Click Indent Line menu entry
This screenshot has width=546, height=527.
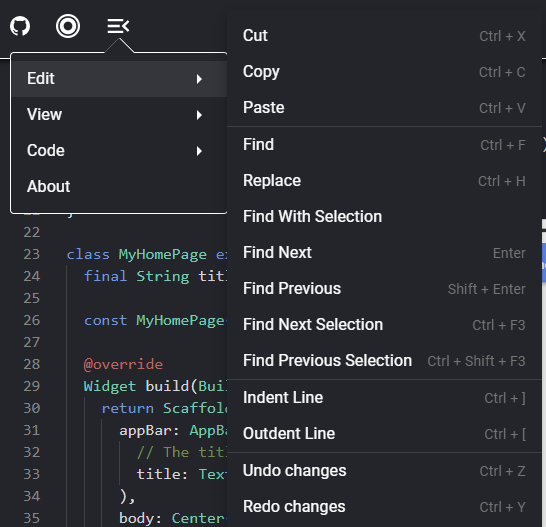click(384, 398)
